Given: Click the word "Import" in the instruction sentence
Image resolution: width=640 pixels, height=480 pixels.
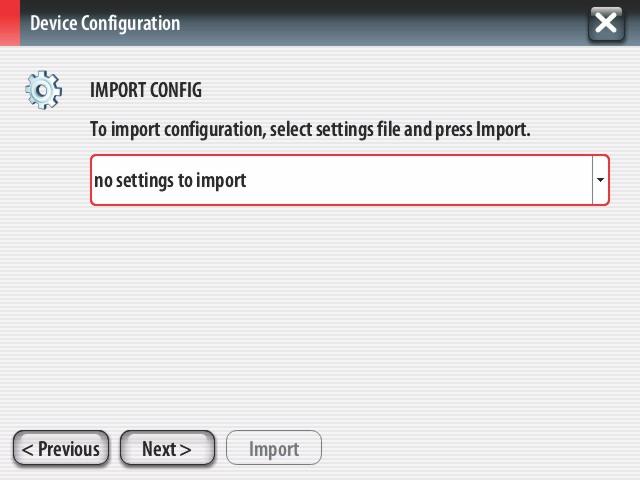Looking at the screenshot, I should pos(503,130).
